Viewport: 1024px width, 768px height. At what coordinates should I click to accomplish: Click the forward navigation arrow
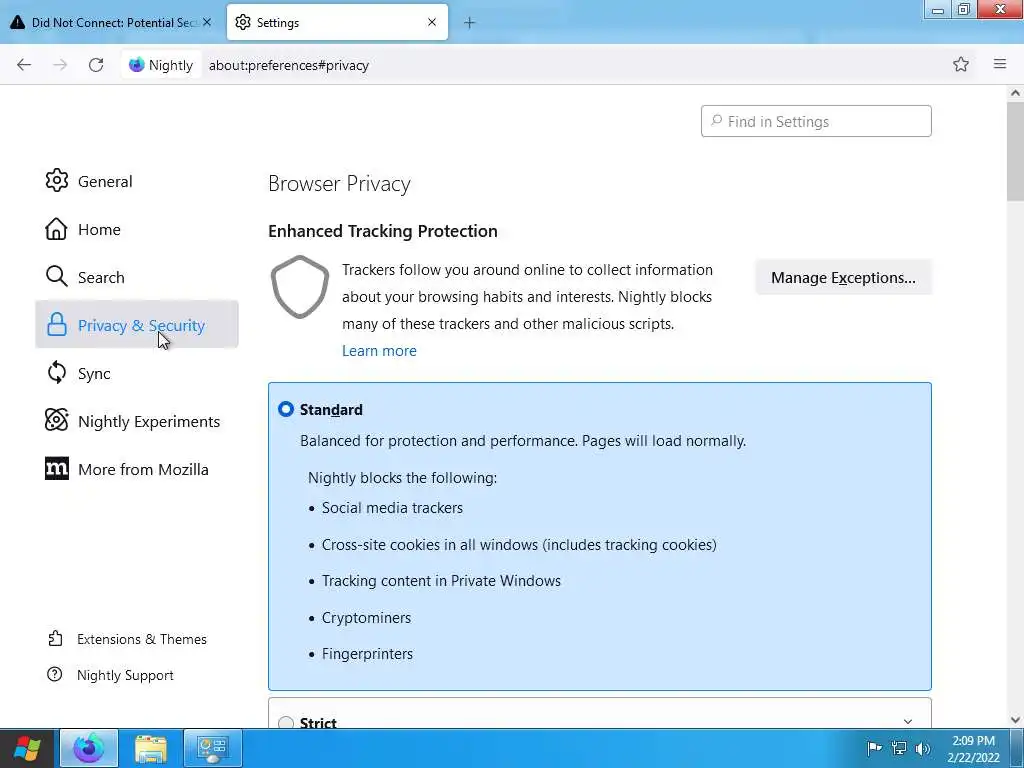click(x=60, y=65)
